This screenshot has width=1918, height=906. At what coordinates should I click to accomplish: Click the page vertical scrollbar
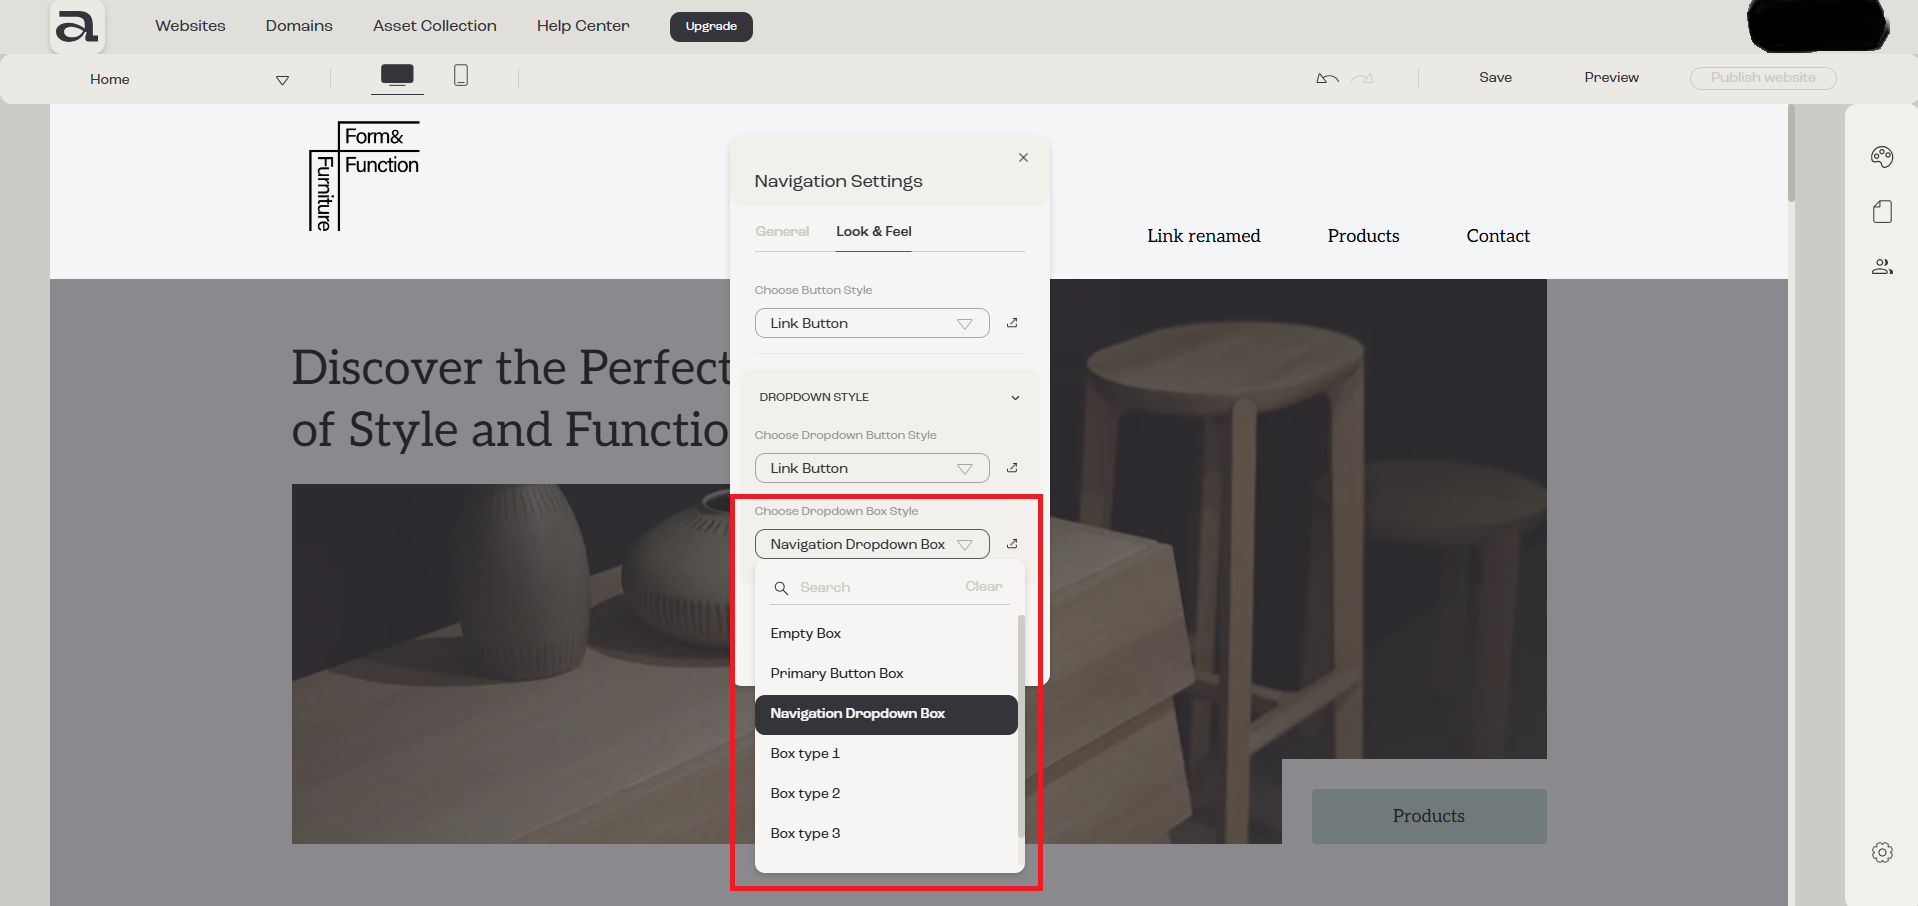tap(1791, 153)
